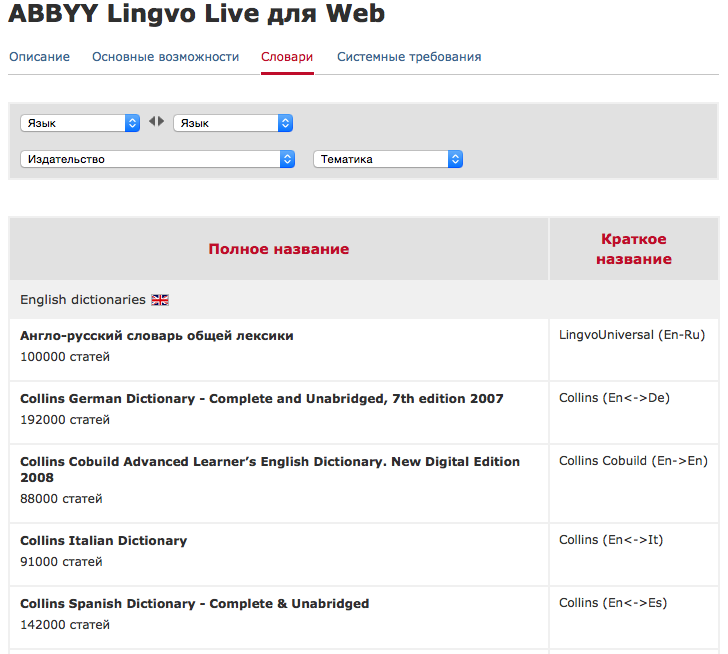Click the English dictionaries section row
The height and width of the screenshot is (654, 728).
point(83,300)
